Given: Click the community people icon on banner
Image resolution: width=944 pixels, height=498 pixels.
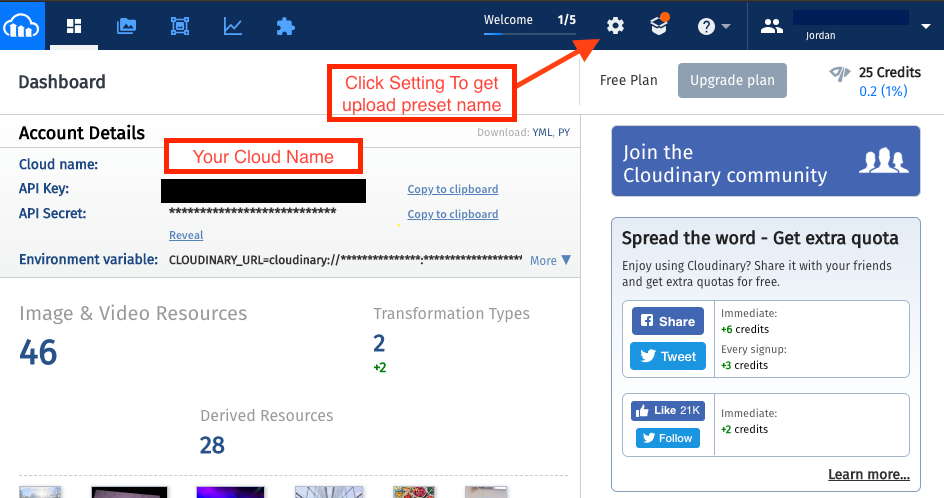Looking at the screenshot, I should (x=883, y=161).
